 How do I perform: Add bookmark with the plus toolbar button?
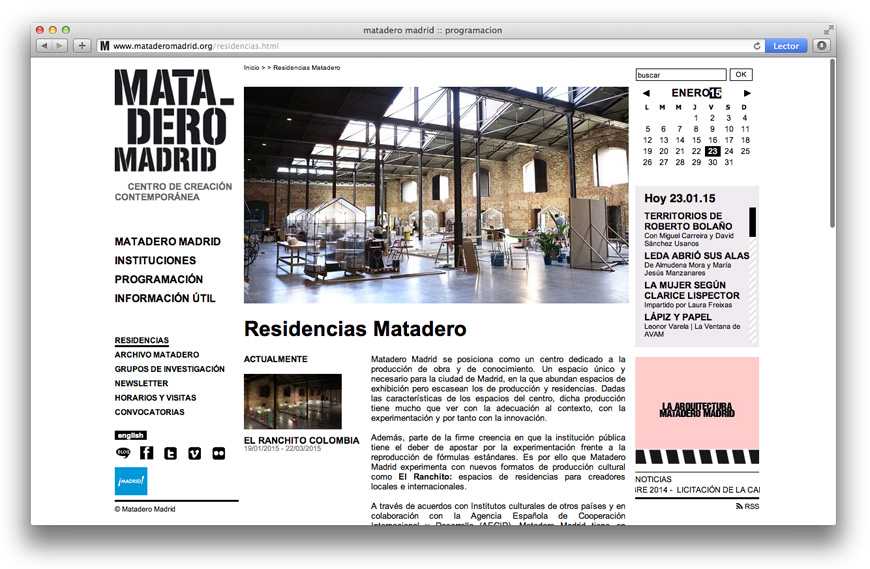[82, 46]
